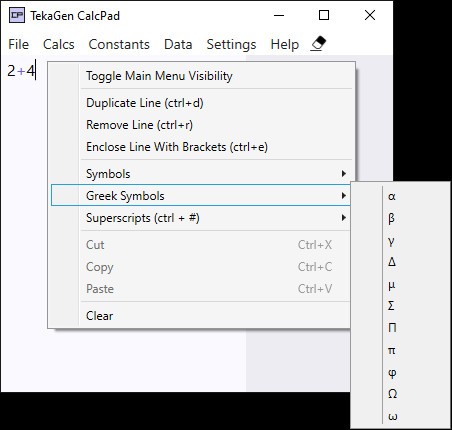Open the Constants menu

(119, 44)
